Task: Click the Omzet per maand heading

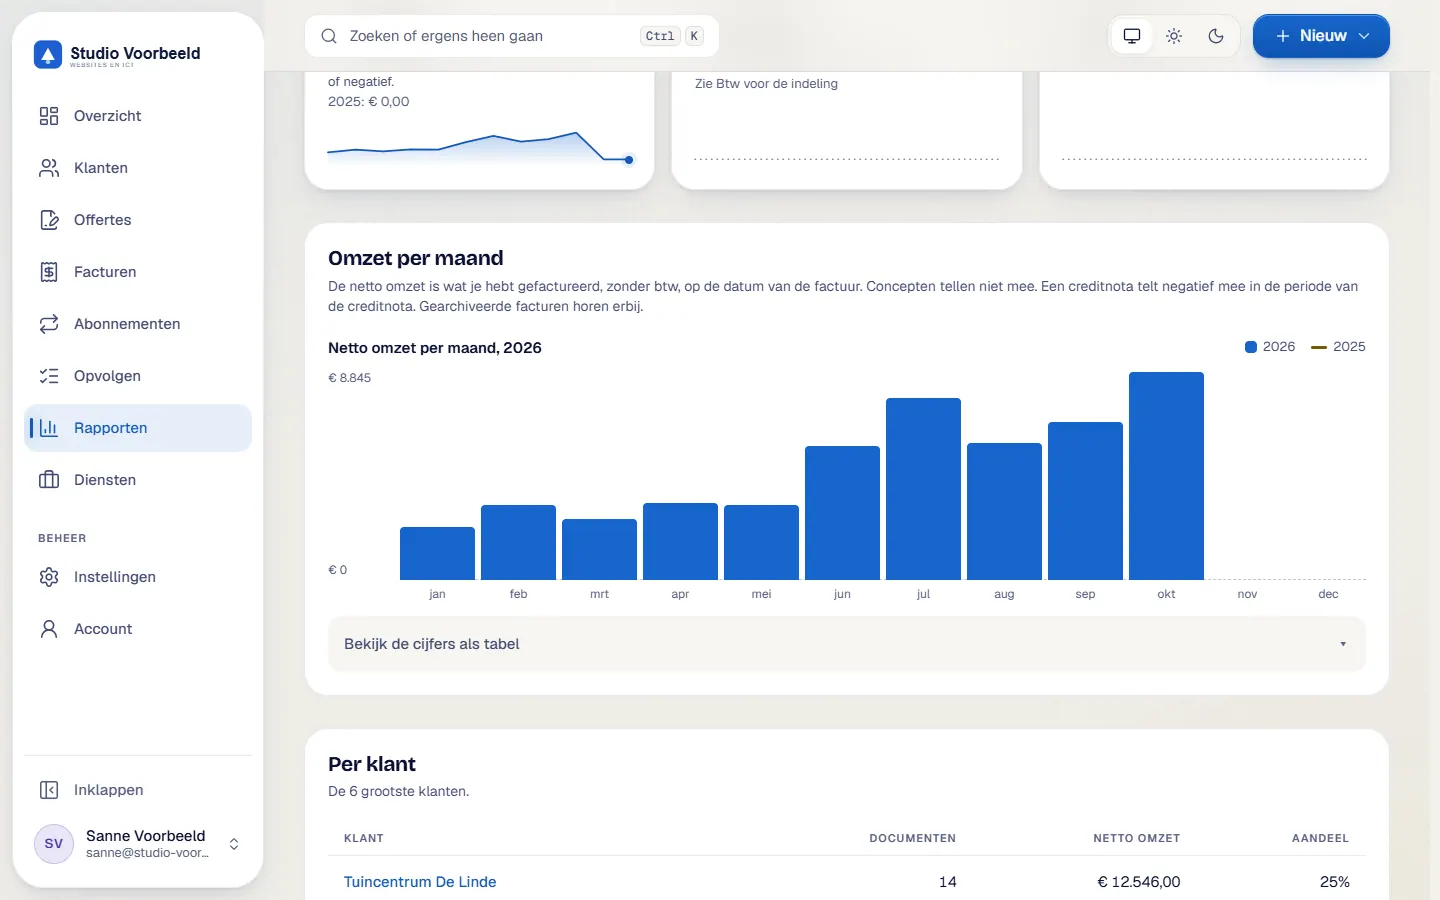Action: 416,258
